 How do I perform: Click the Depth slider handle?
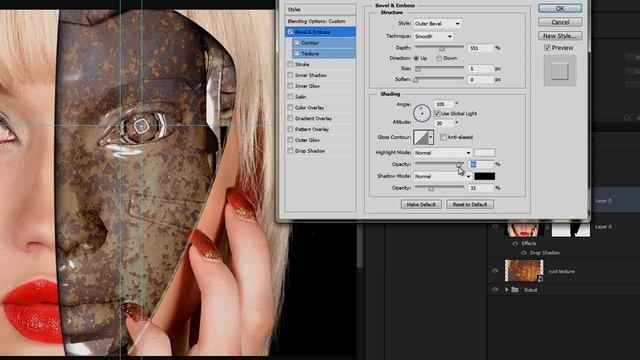coord(442,48)
